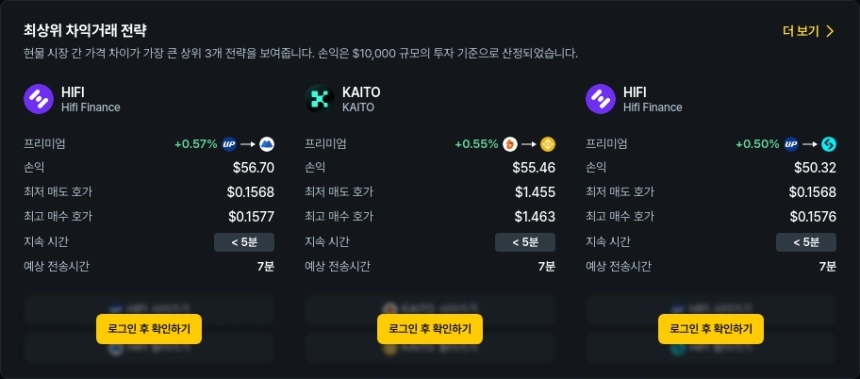Click the +0.57% premium value

(x=196, y=144)
